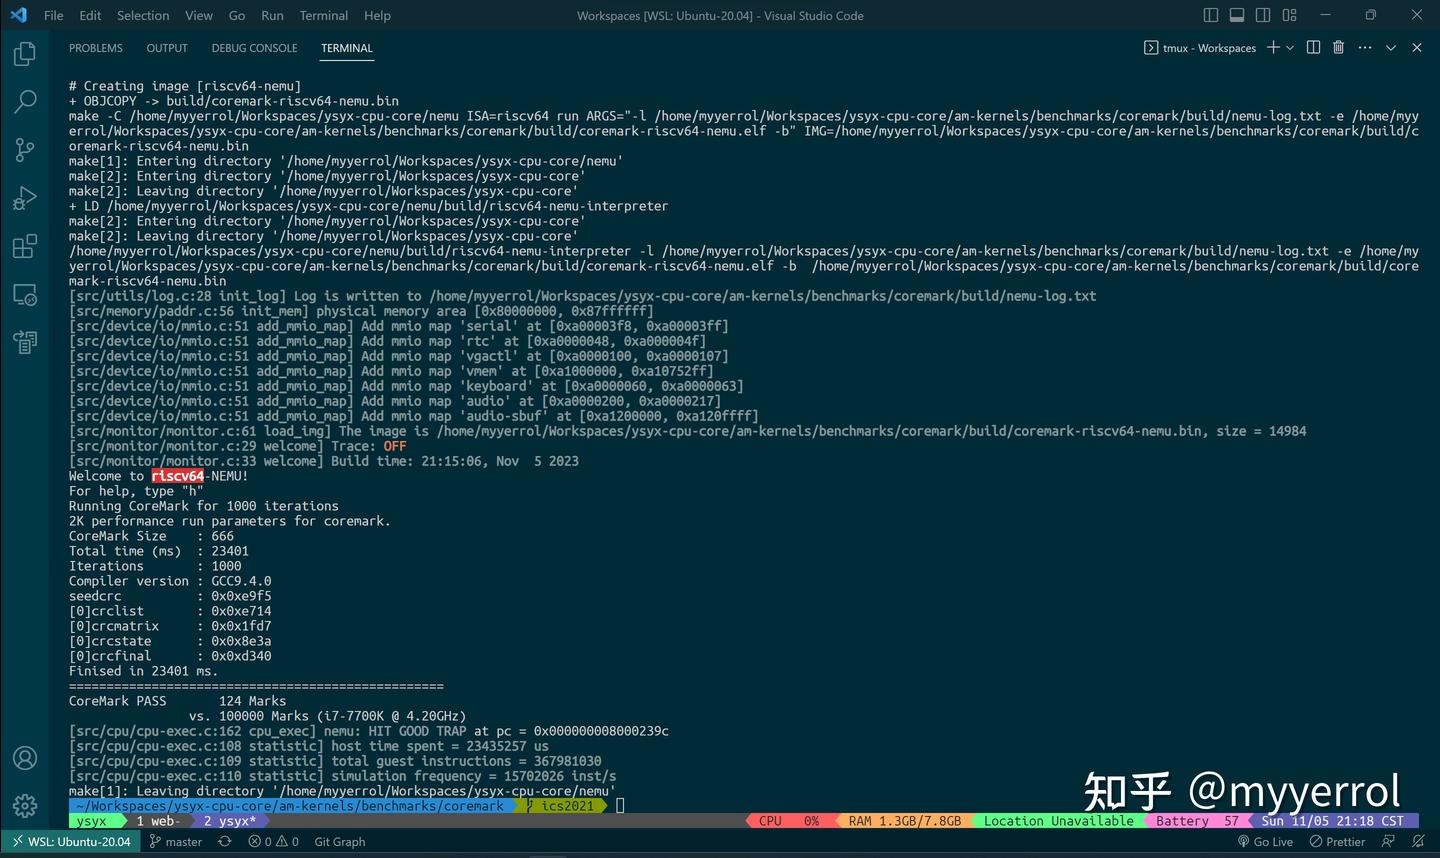Open the Terminal menu
This screenshot has height=858, width=1440.
[324, 15]
